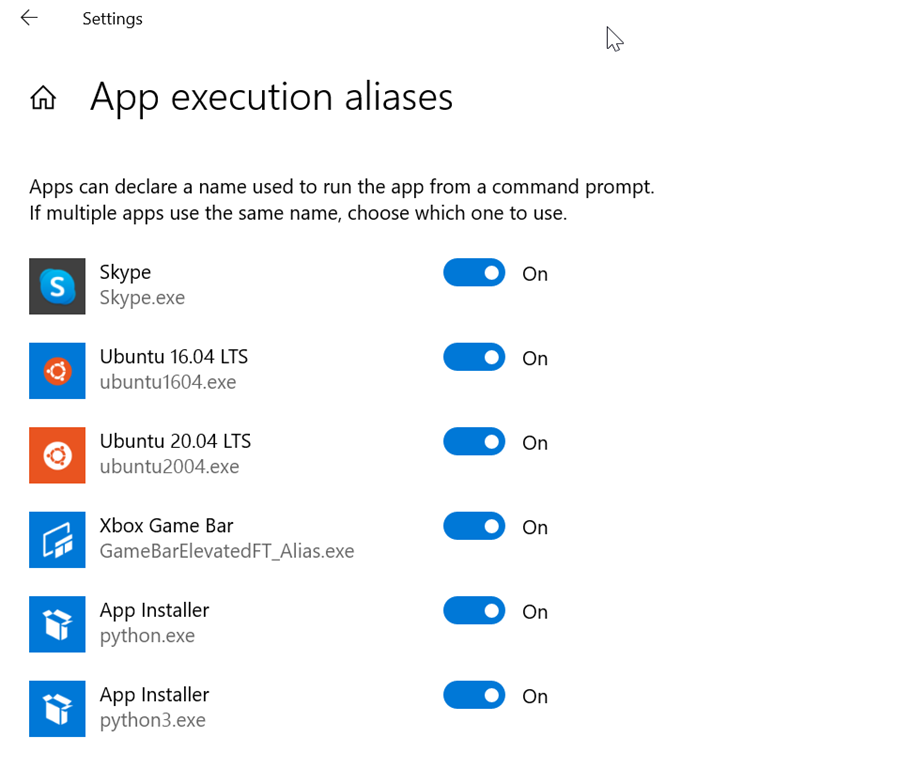This screenshot has width=898, height=768.
Task: Click the GameBarElevatedFT_Alias.exe label
Action: [x=226, y=551]
